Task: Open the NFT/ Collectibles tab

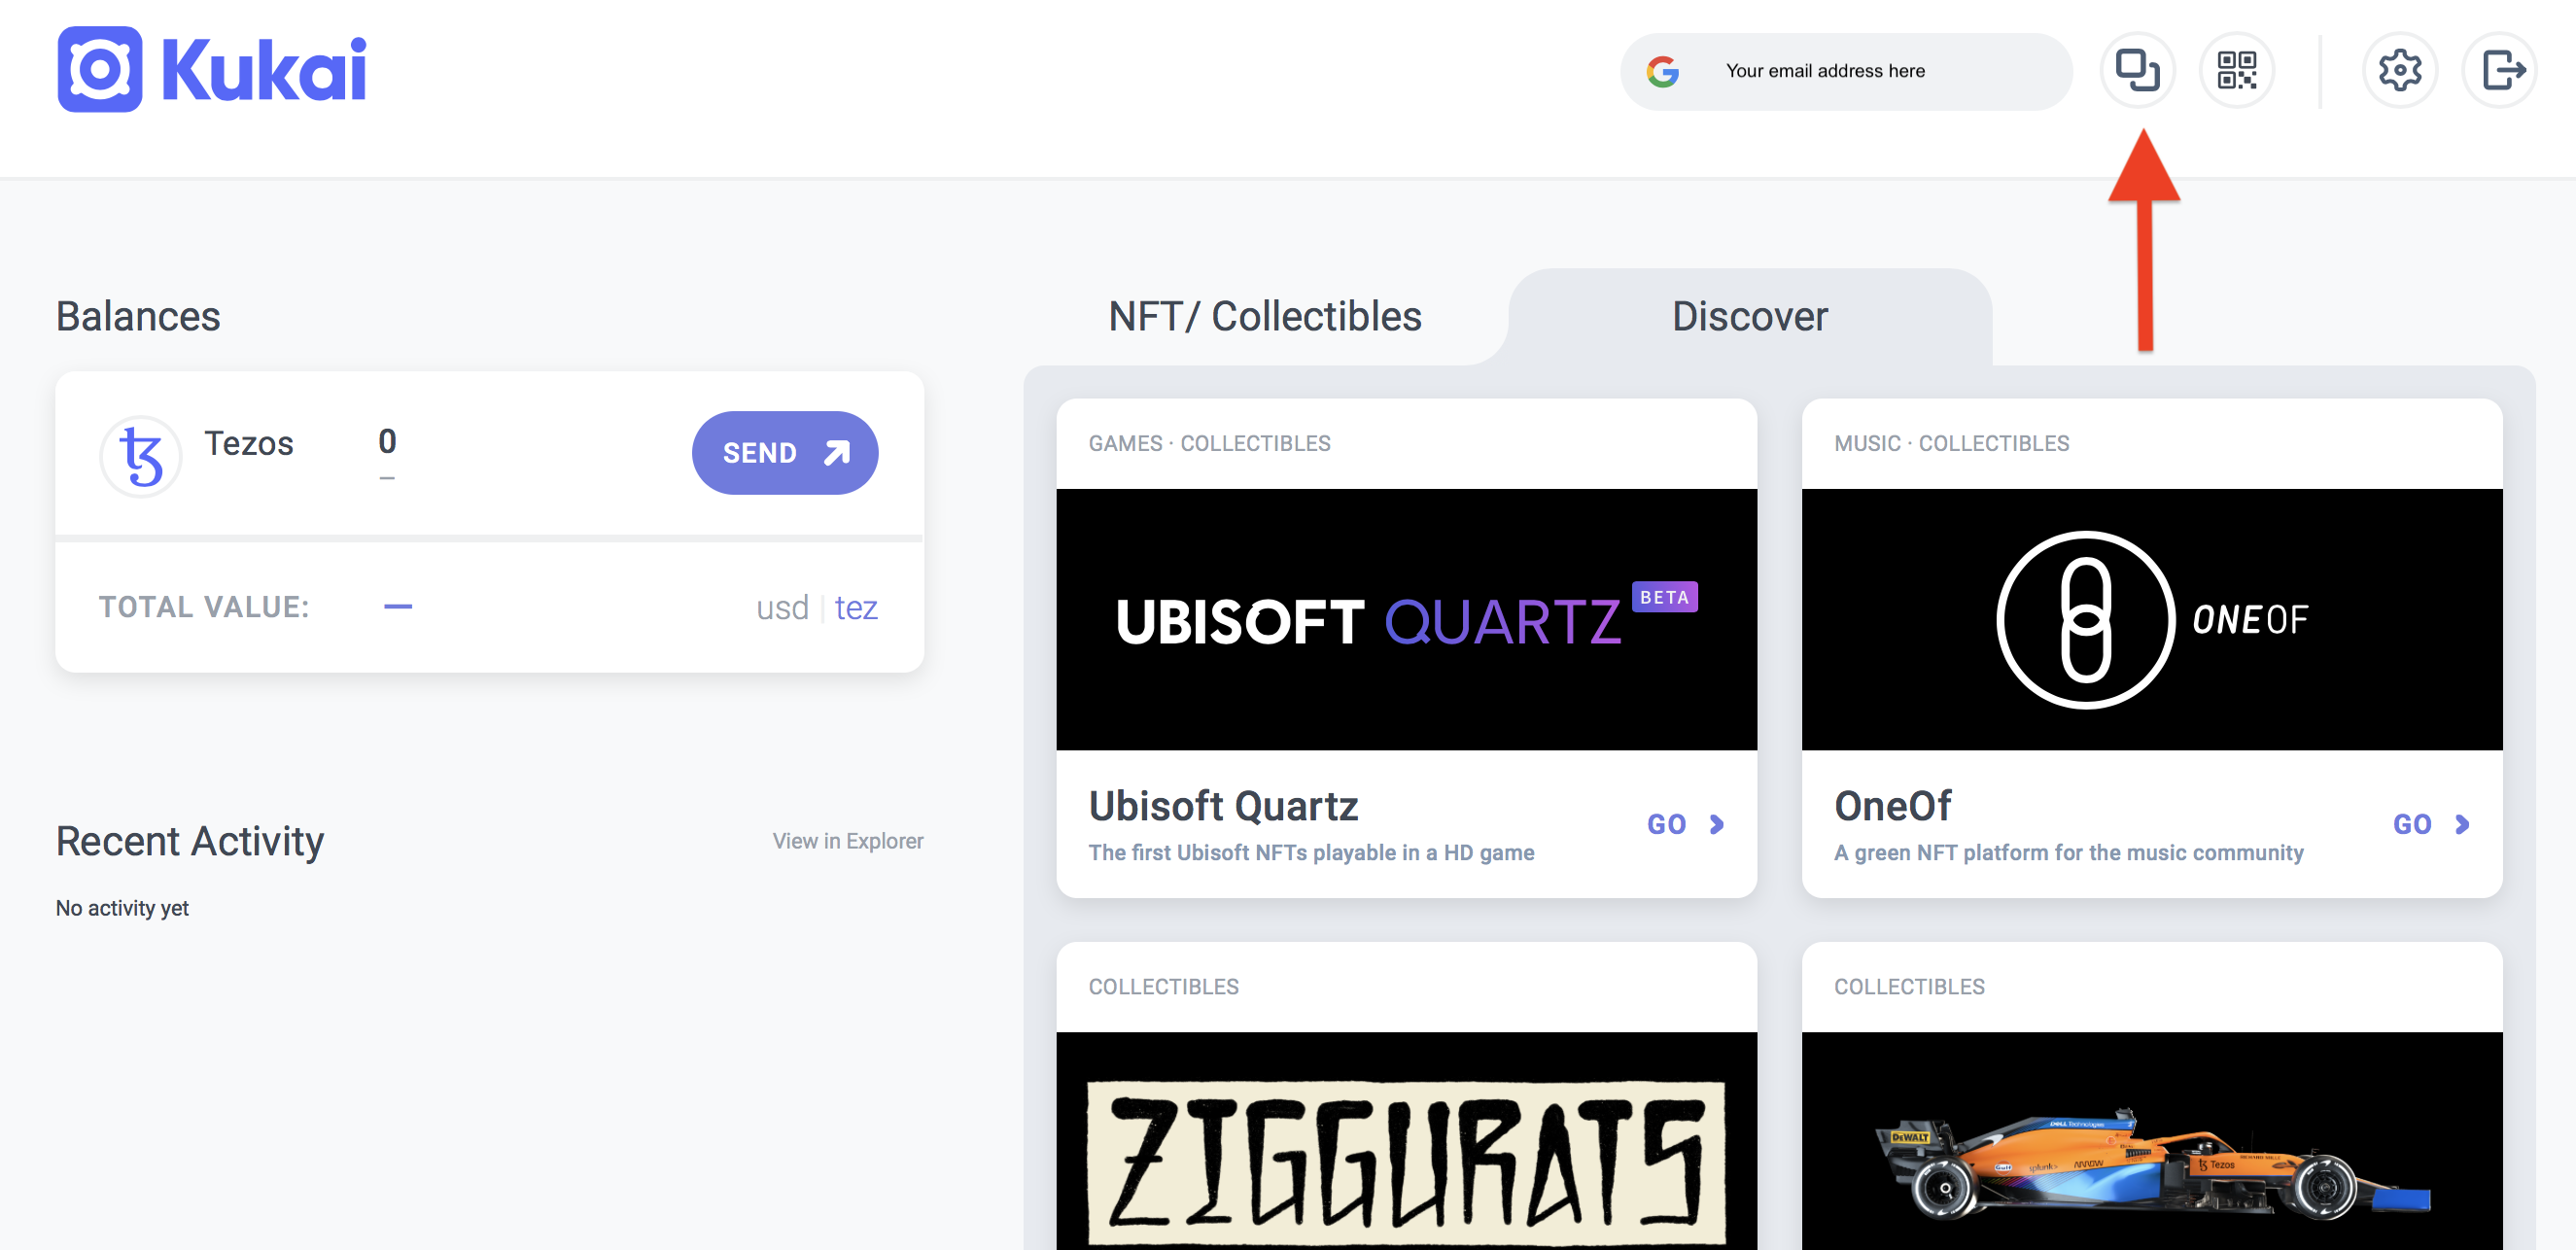Action: click(x=1265, y=316)
